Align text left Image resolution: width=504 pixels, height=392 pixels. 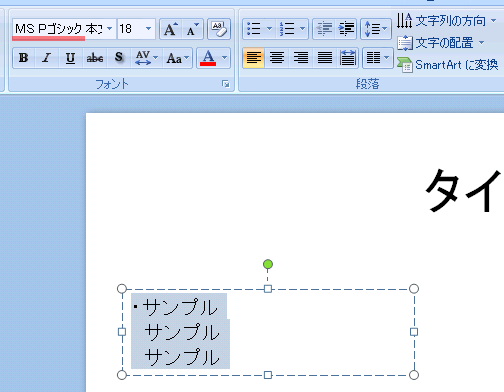[x=253, y=58]
